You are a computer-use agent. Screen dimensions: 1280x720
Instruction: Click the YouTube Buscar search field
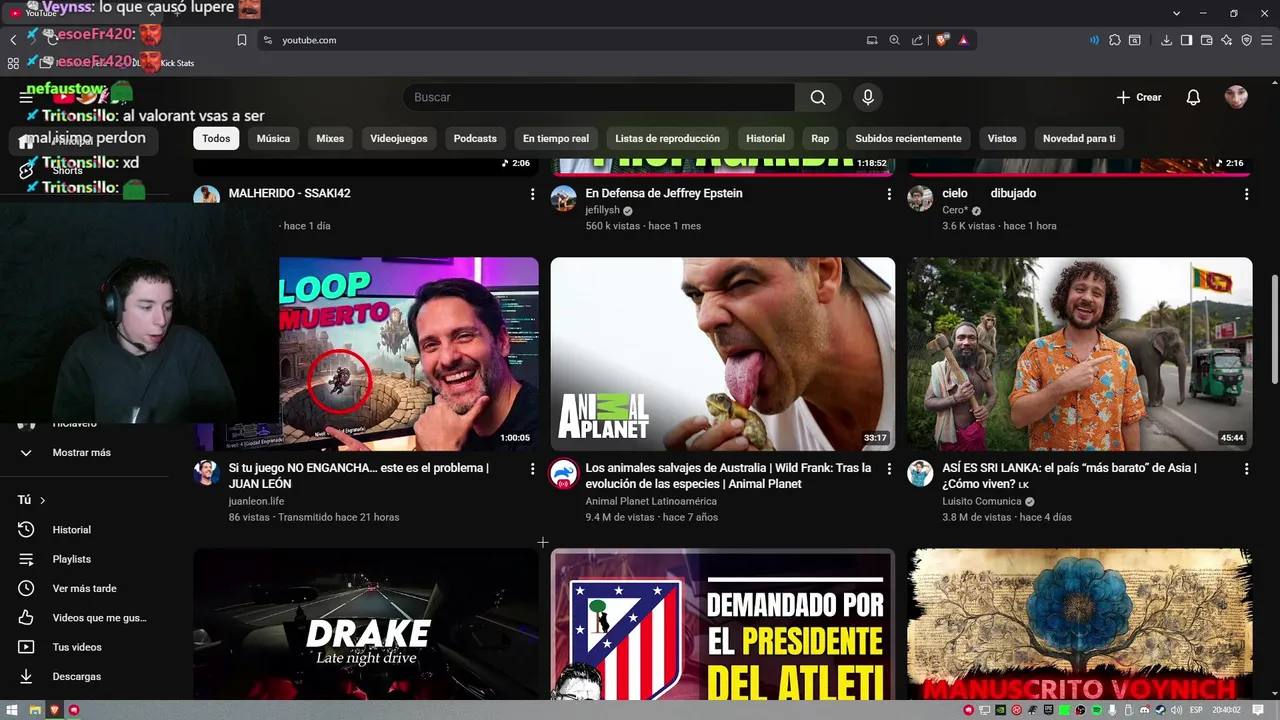[x=599, y=97]
